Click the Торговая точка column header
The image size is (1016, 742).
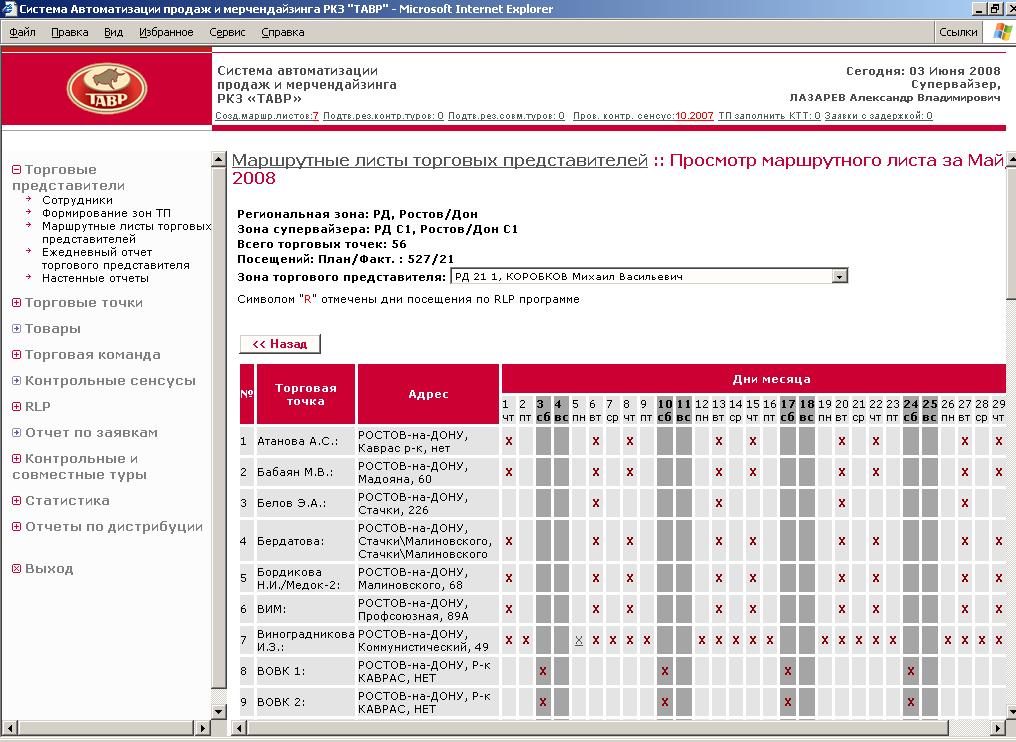(x=306, y=394)
